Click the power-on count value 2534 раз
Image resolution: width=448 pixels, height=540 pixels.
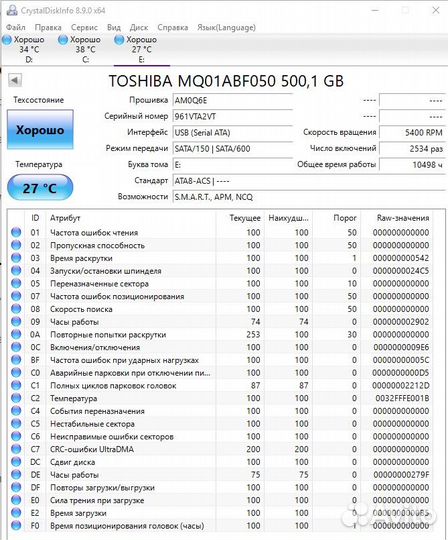pyautogui.click(x=412, y=149)
